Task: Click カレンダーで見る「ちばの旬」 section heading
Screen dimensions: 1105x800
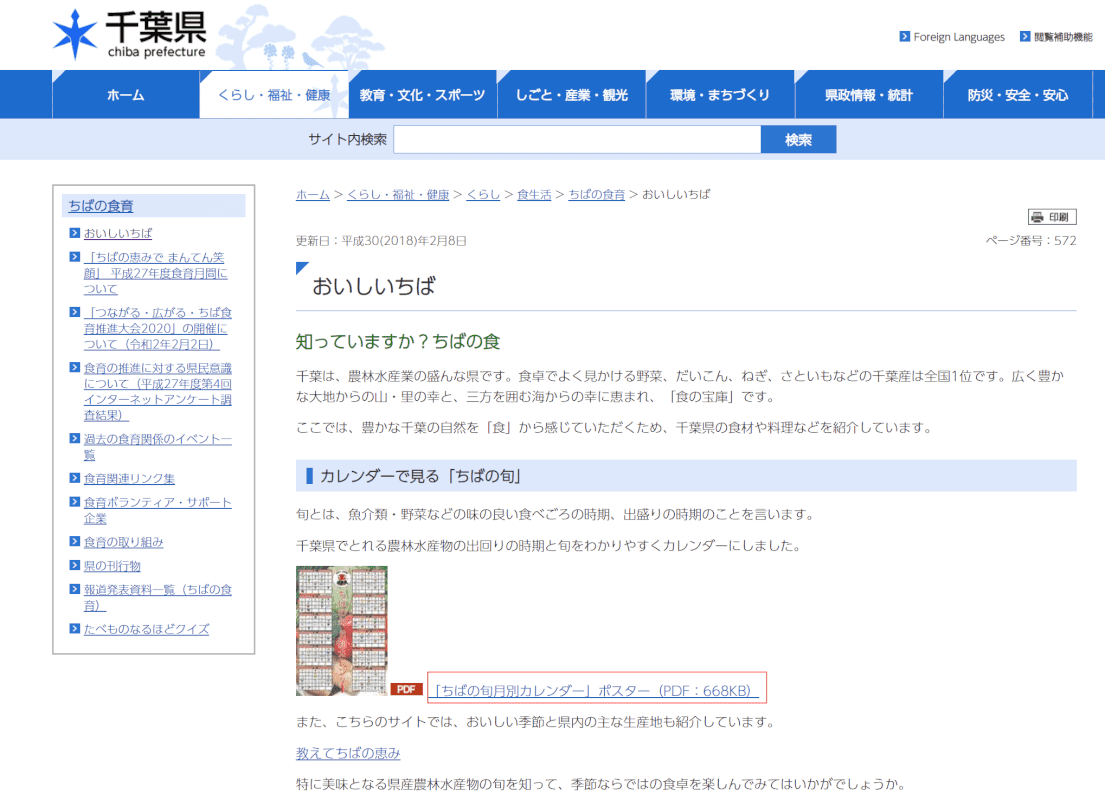Action: point(420,476)
